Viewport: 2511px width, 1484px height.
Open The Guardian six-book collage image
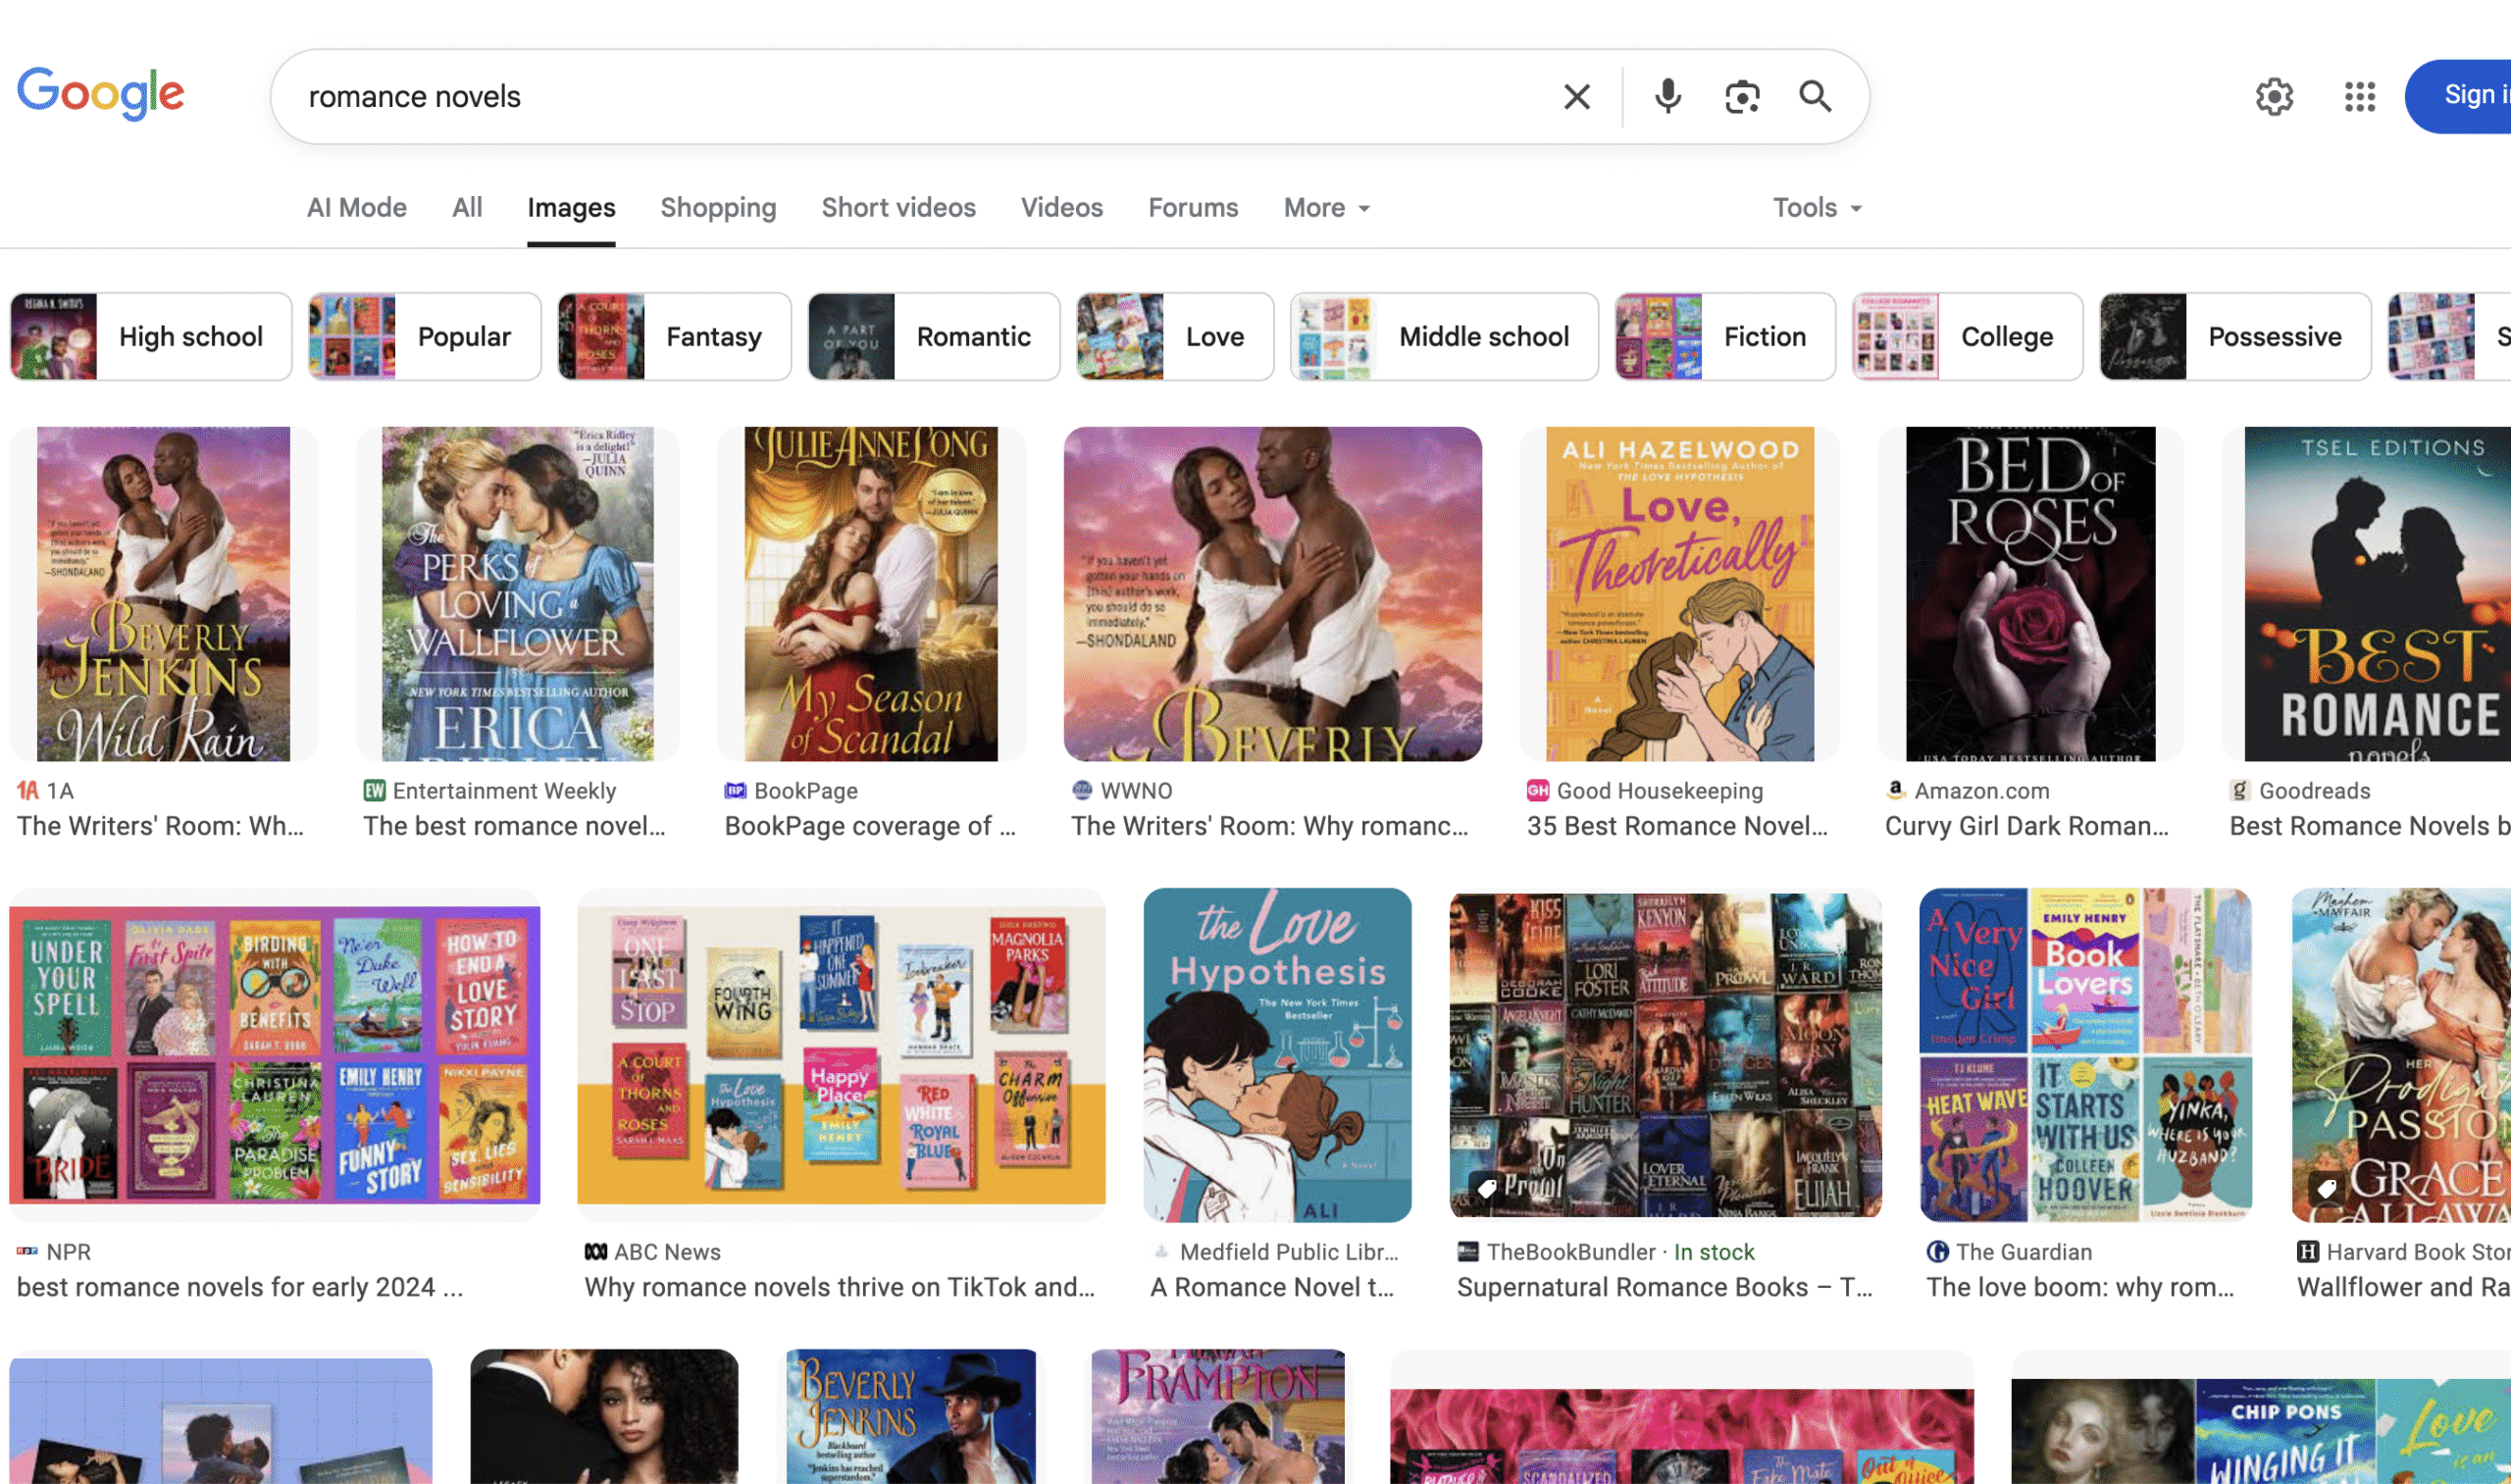(x=2086, y=1055)
